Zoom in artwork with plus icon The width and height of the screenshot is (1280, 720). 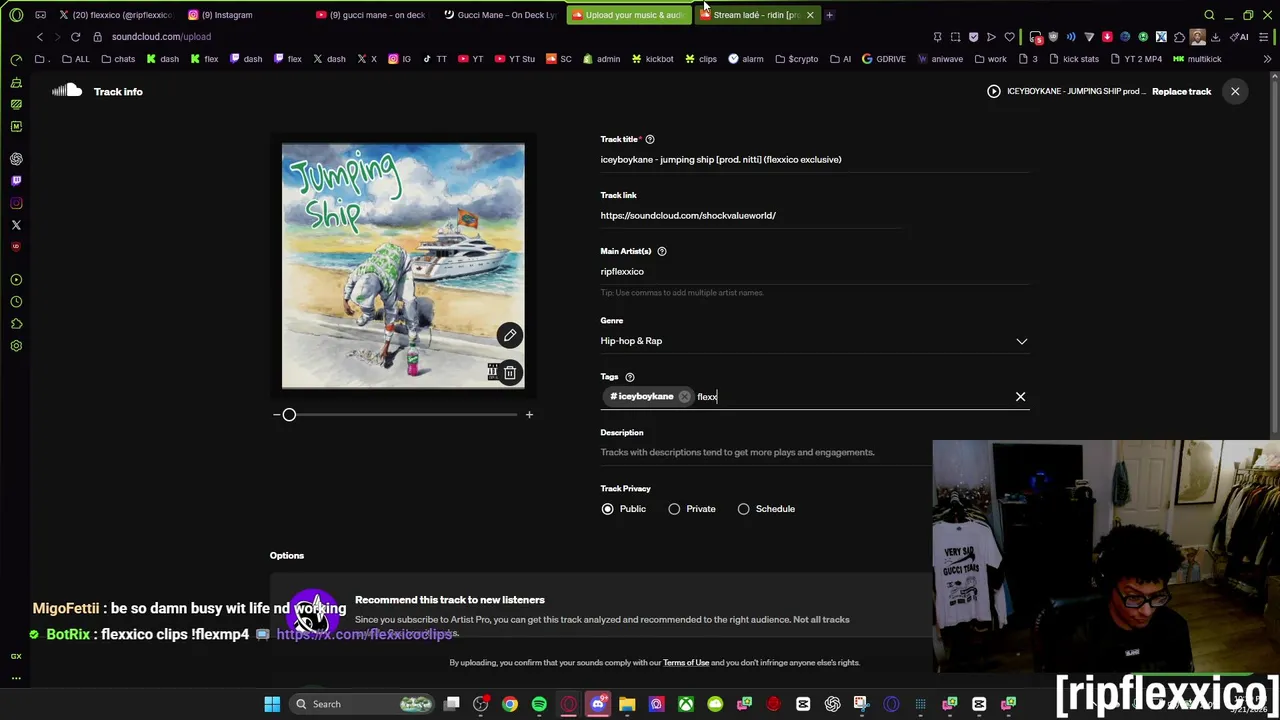coord(529,414)
